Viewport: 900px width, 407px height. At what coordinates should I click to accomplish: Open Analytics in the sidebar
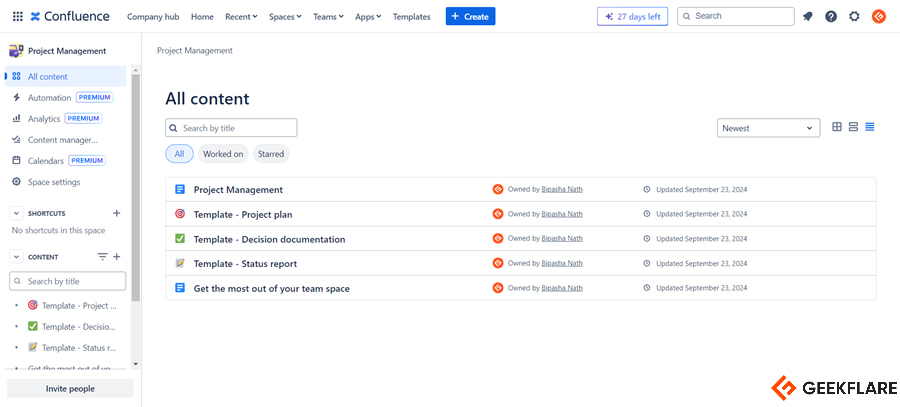coord(65,118)
